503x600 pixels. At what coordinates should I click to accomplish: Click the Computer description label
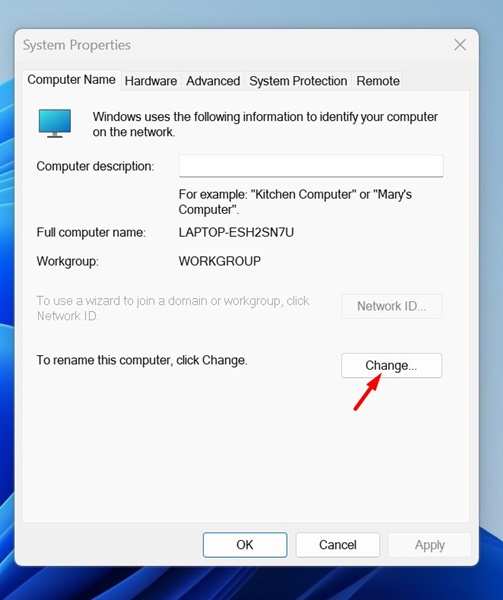[x=95, y=166]
